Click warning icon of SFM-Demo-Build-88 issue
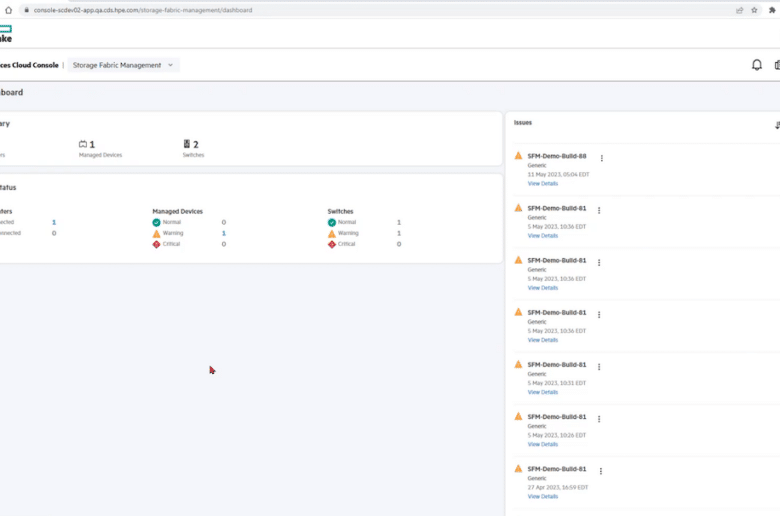 coord(518,156)
